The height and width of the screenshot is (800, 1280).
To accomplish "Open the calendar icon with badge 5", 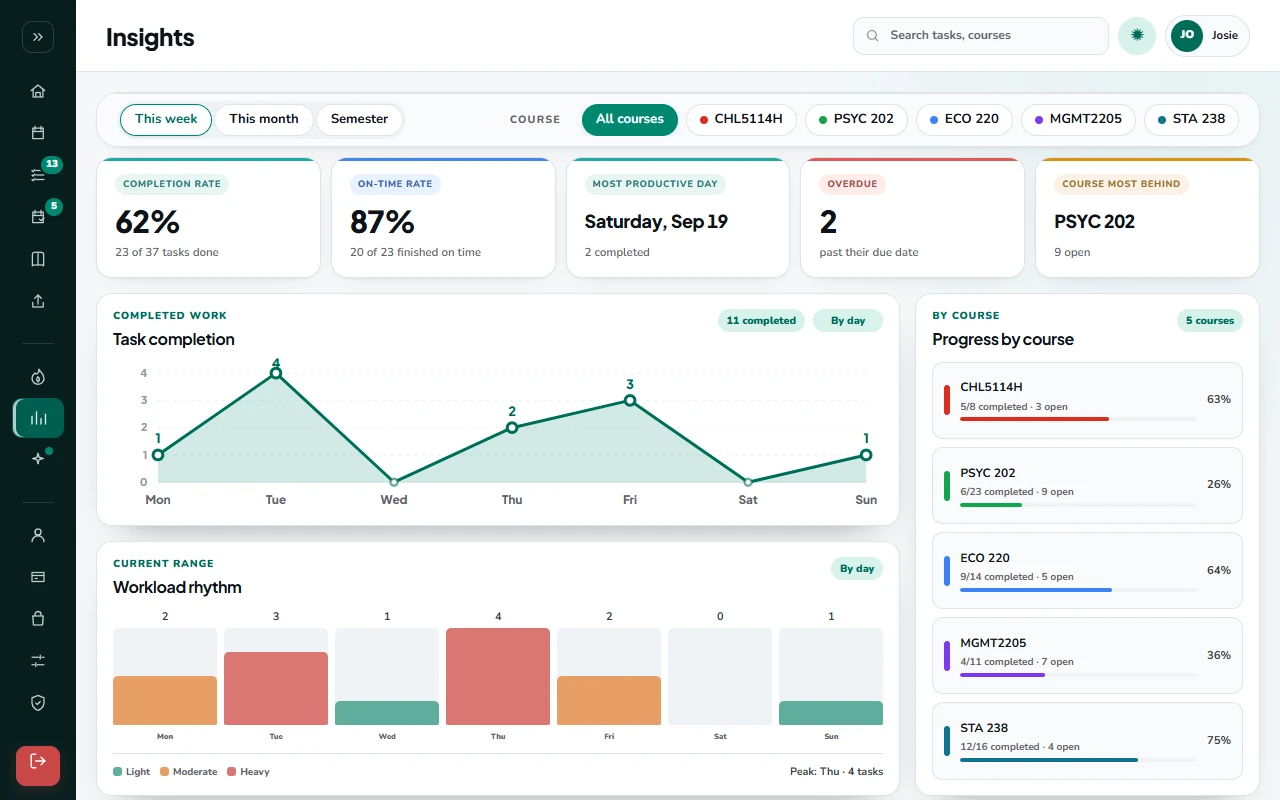I will point(38,217).
